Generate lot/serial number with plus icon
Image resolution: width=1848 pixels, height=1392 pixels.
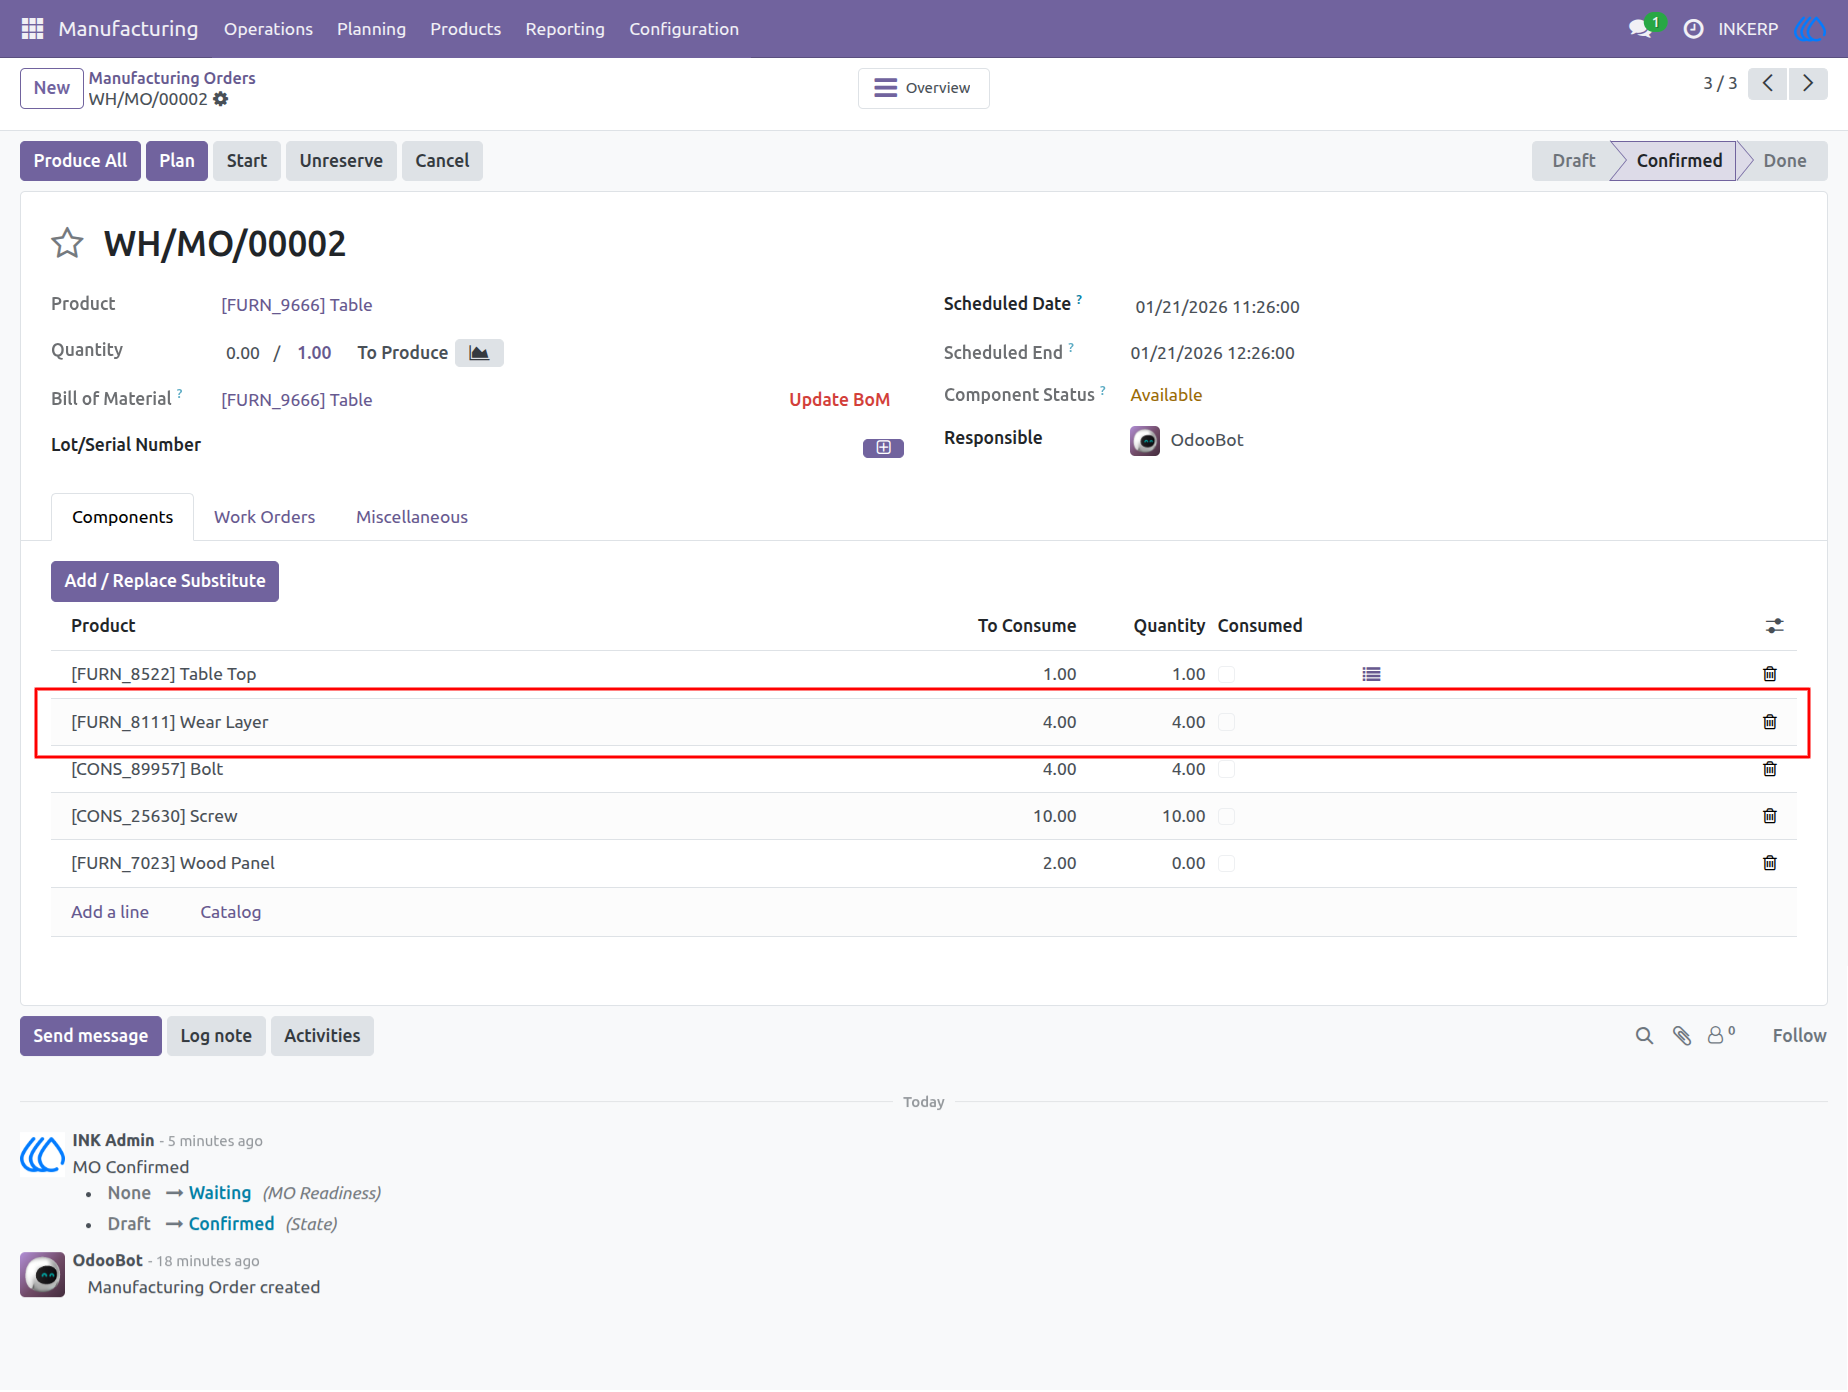[x=883, y=448]
